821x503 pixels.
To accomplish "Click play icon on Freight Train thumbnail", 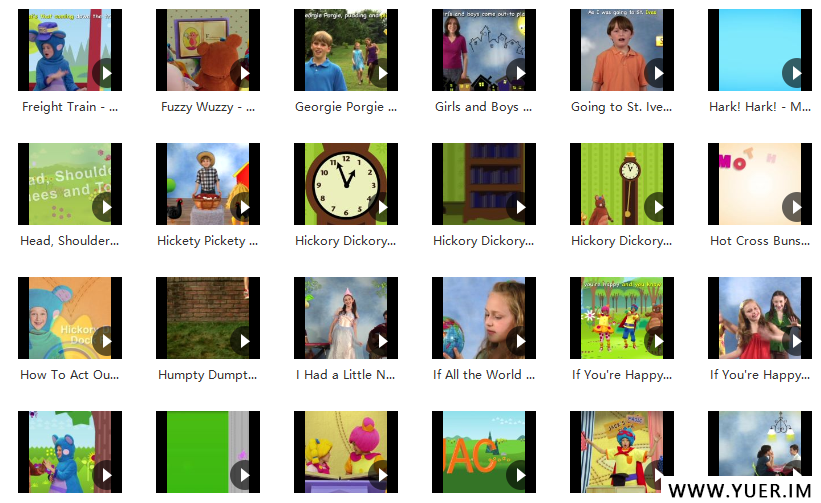I will click(x=105, y=73).
